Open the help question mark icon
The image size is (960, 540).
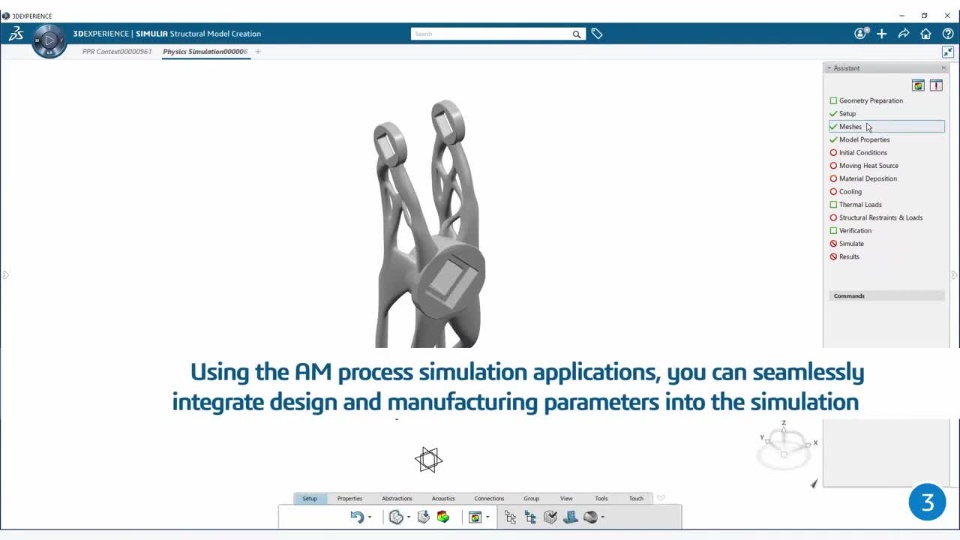(x=947, y=34)
